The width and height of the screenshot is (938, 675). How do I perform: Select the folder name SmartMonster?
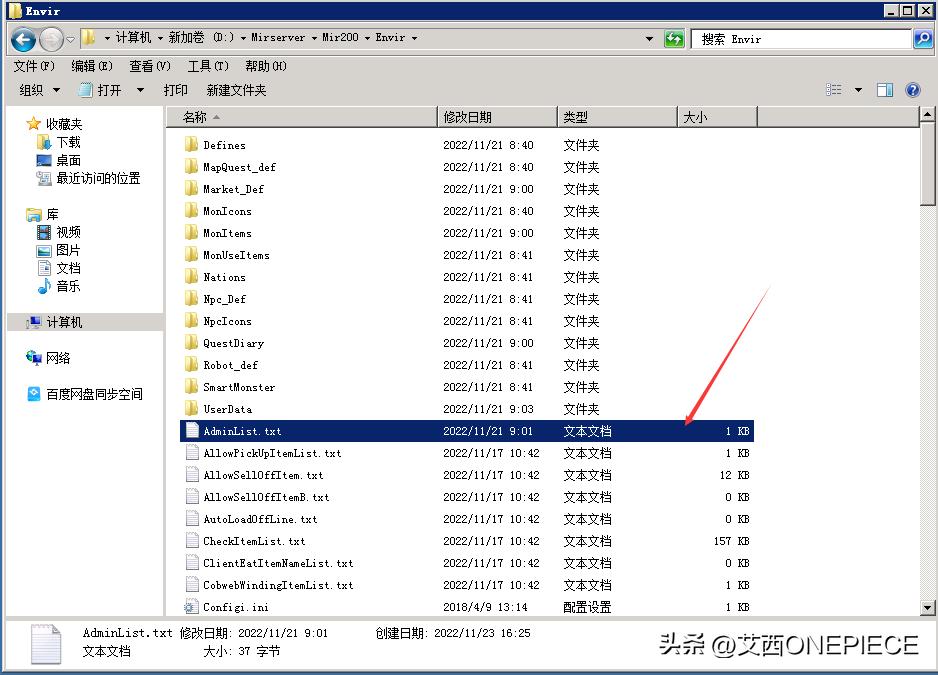click(x=239, y=387)
